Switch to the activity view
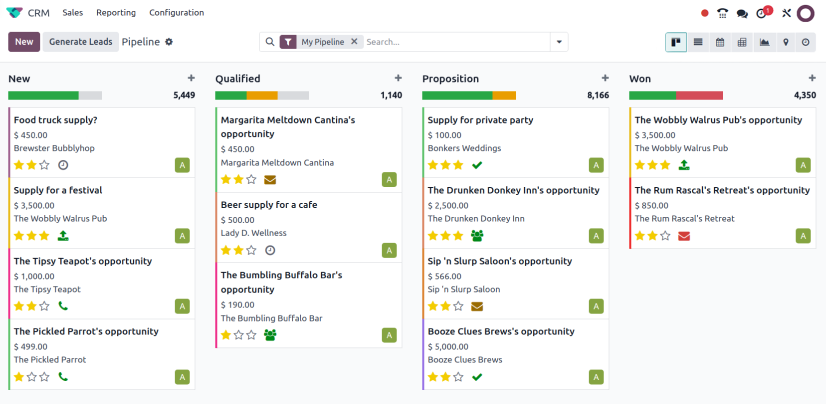Screen dimensions: 826x404 806,42
